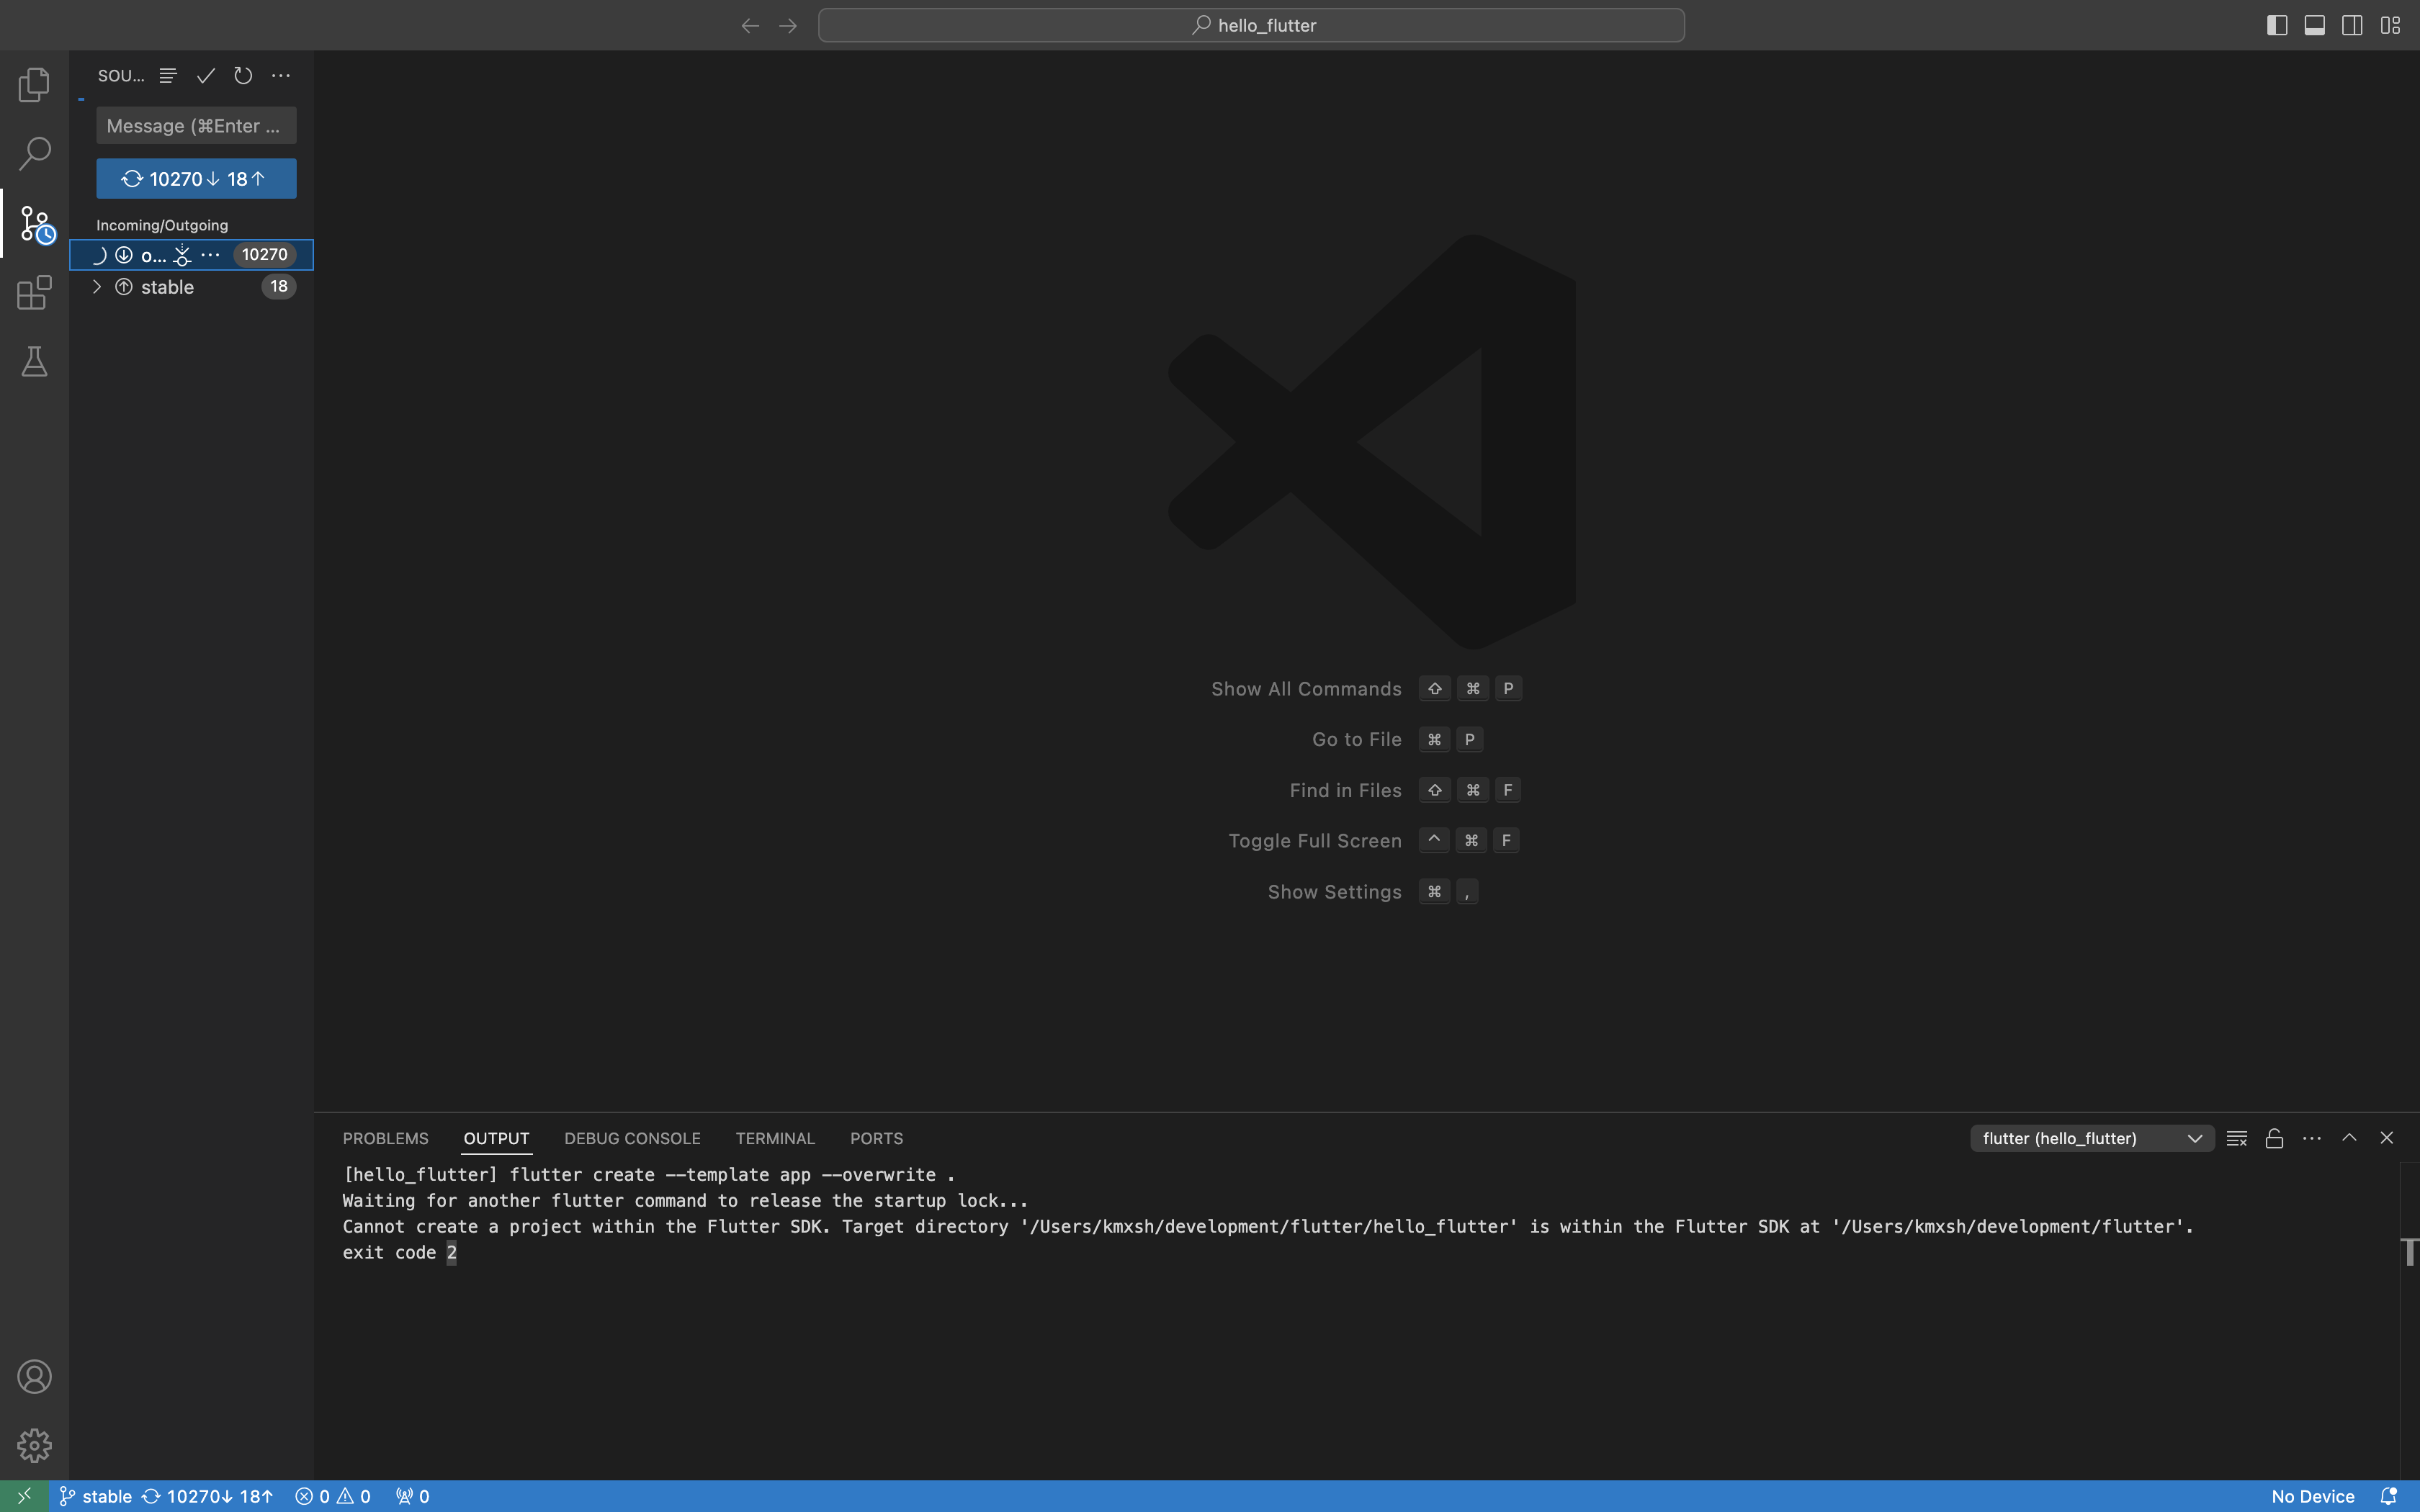Refresh the Source Control view
The width and height of the screenshot is (2420, 1512).
(x=243, y=76)
